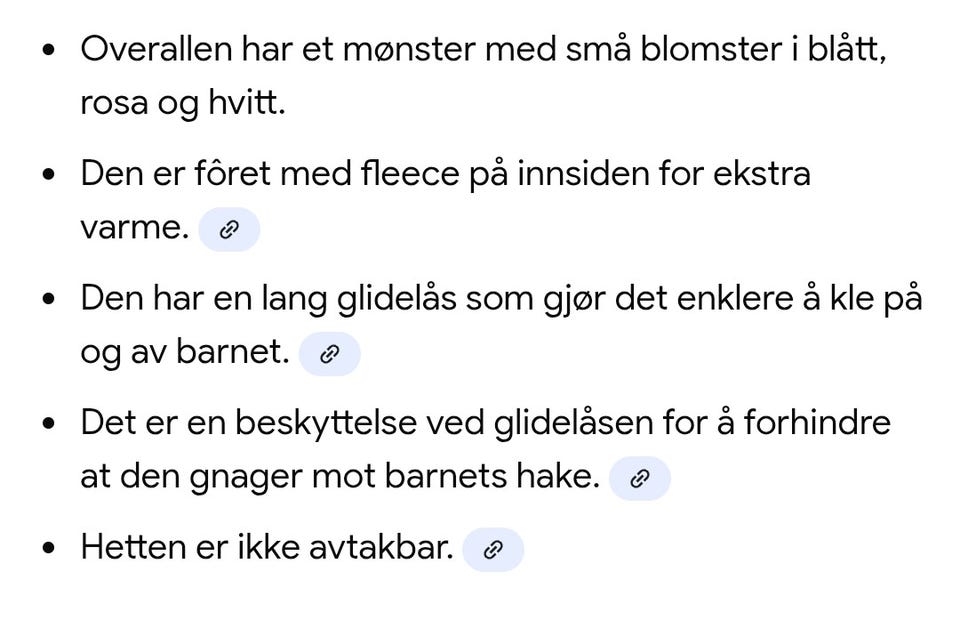Click the line 'Den har en lang glidelås'
Screen dimensions: 960x636
coord(500,299)
